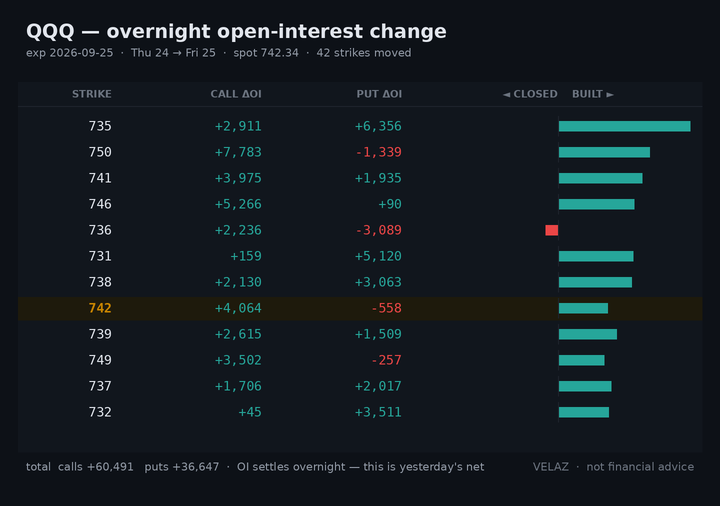The width and height of the screenshot is (720, 506).
Task: Select call change +2,911
Action: coord(238,126)
